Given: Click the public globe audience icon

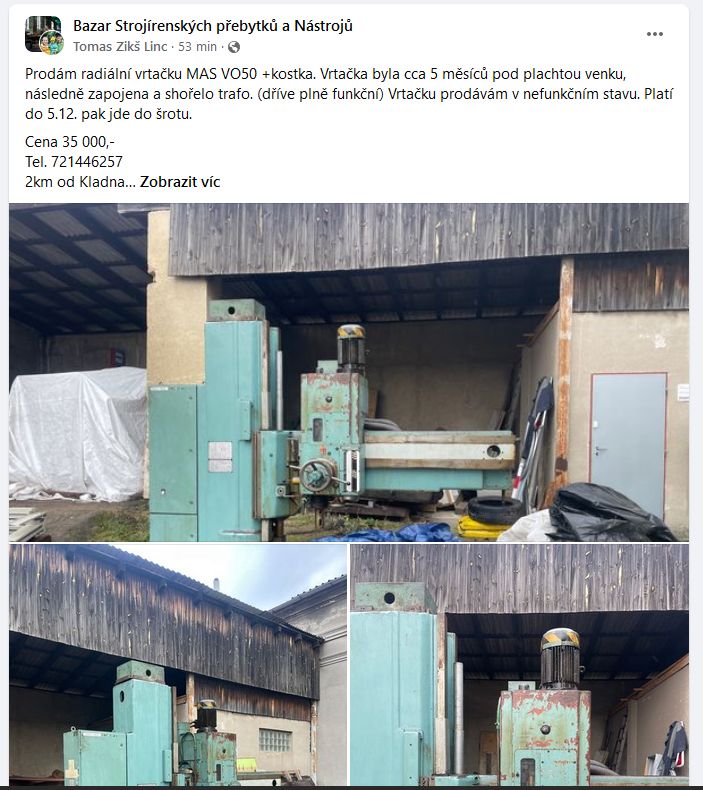Looking at the screenshot, I should 234,47.
